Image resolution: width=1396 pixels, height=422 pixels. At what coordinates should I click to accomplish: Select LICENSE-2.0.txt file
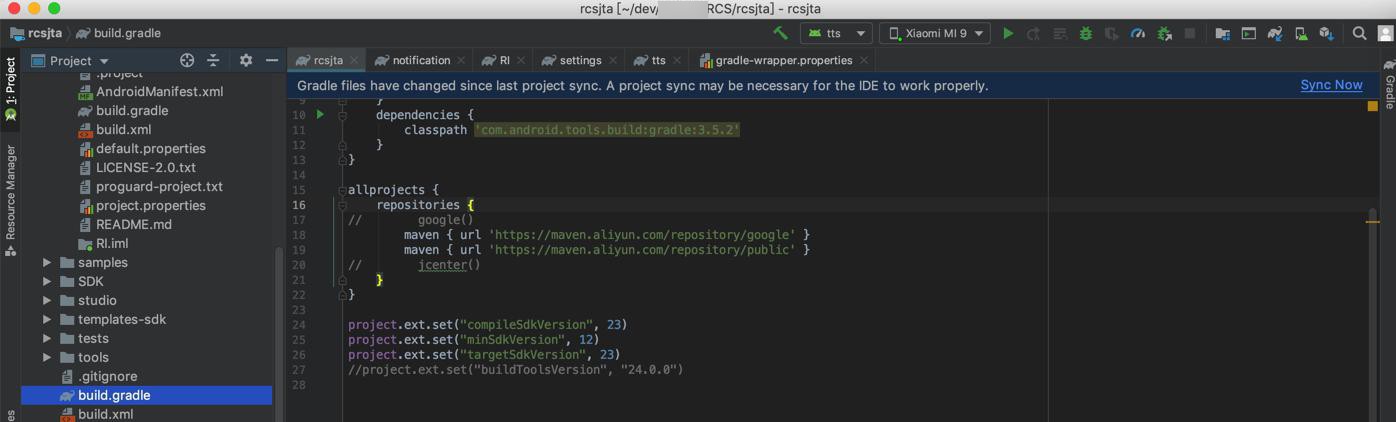coord(137,168)
